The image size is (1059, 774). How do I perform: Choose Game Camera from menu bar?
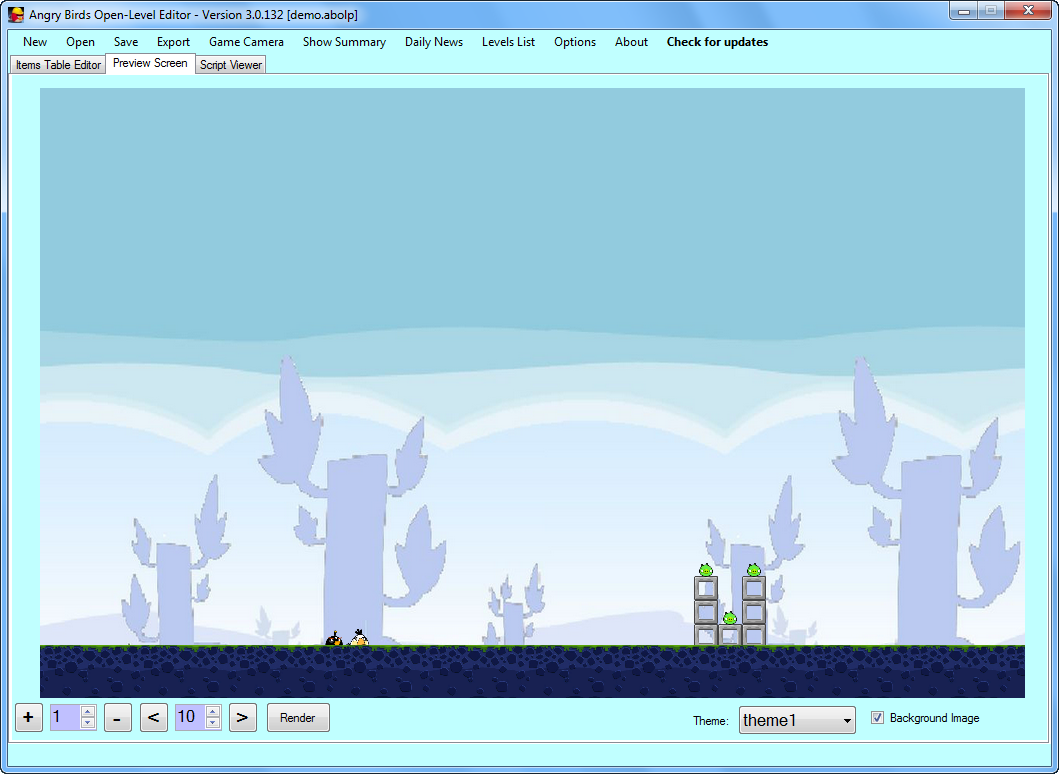point(246,42)
